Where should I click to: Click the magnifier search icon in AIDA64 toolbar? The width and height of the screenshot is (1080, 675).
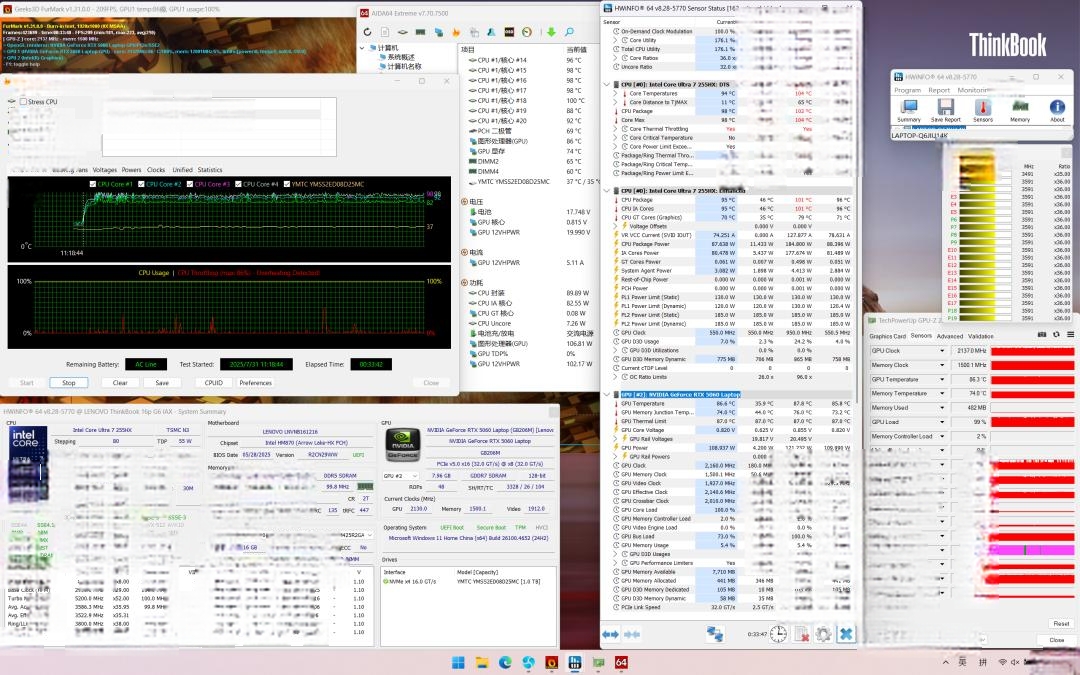click(x=570, y=32)
